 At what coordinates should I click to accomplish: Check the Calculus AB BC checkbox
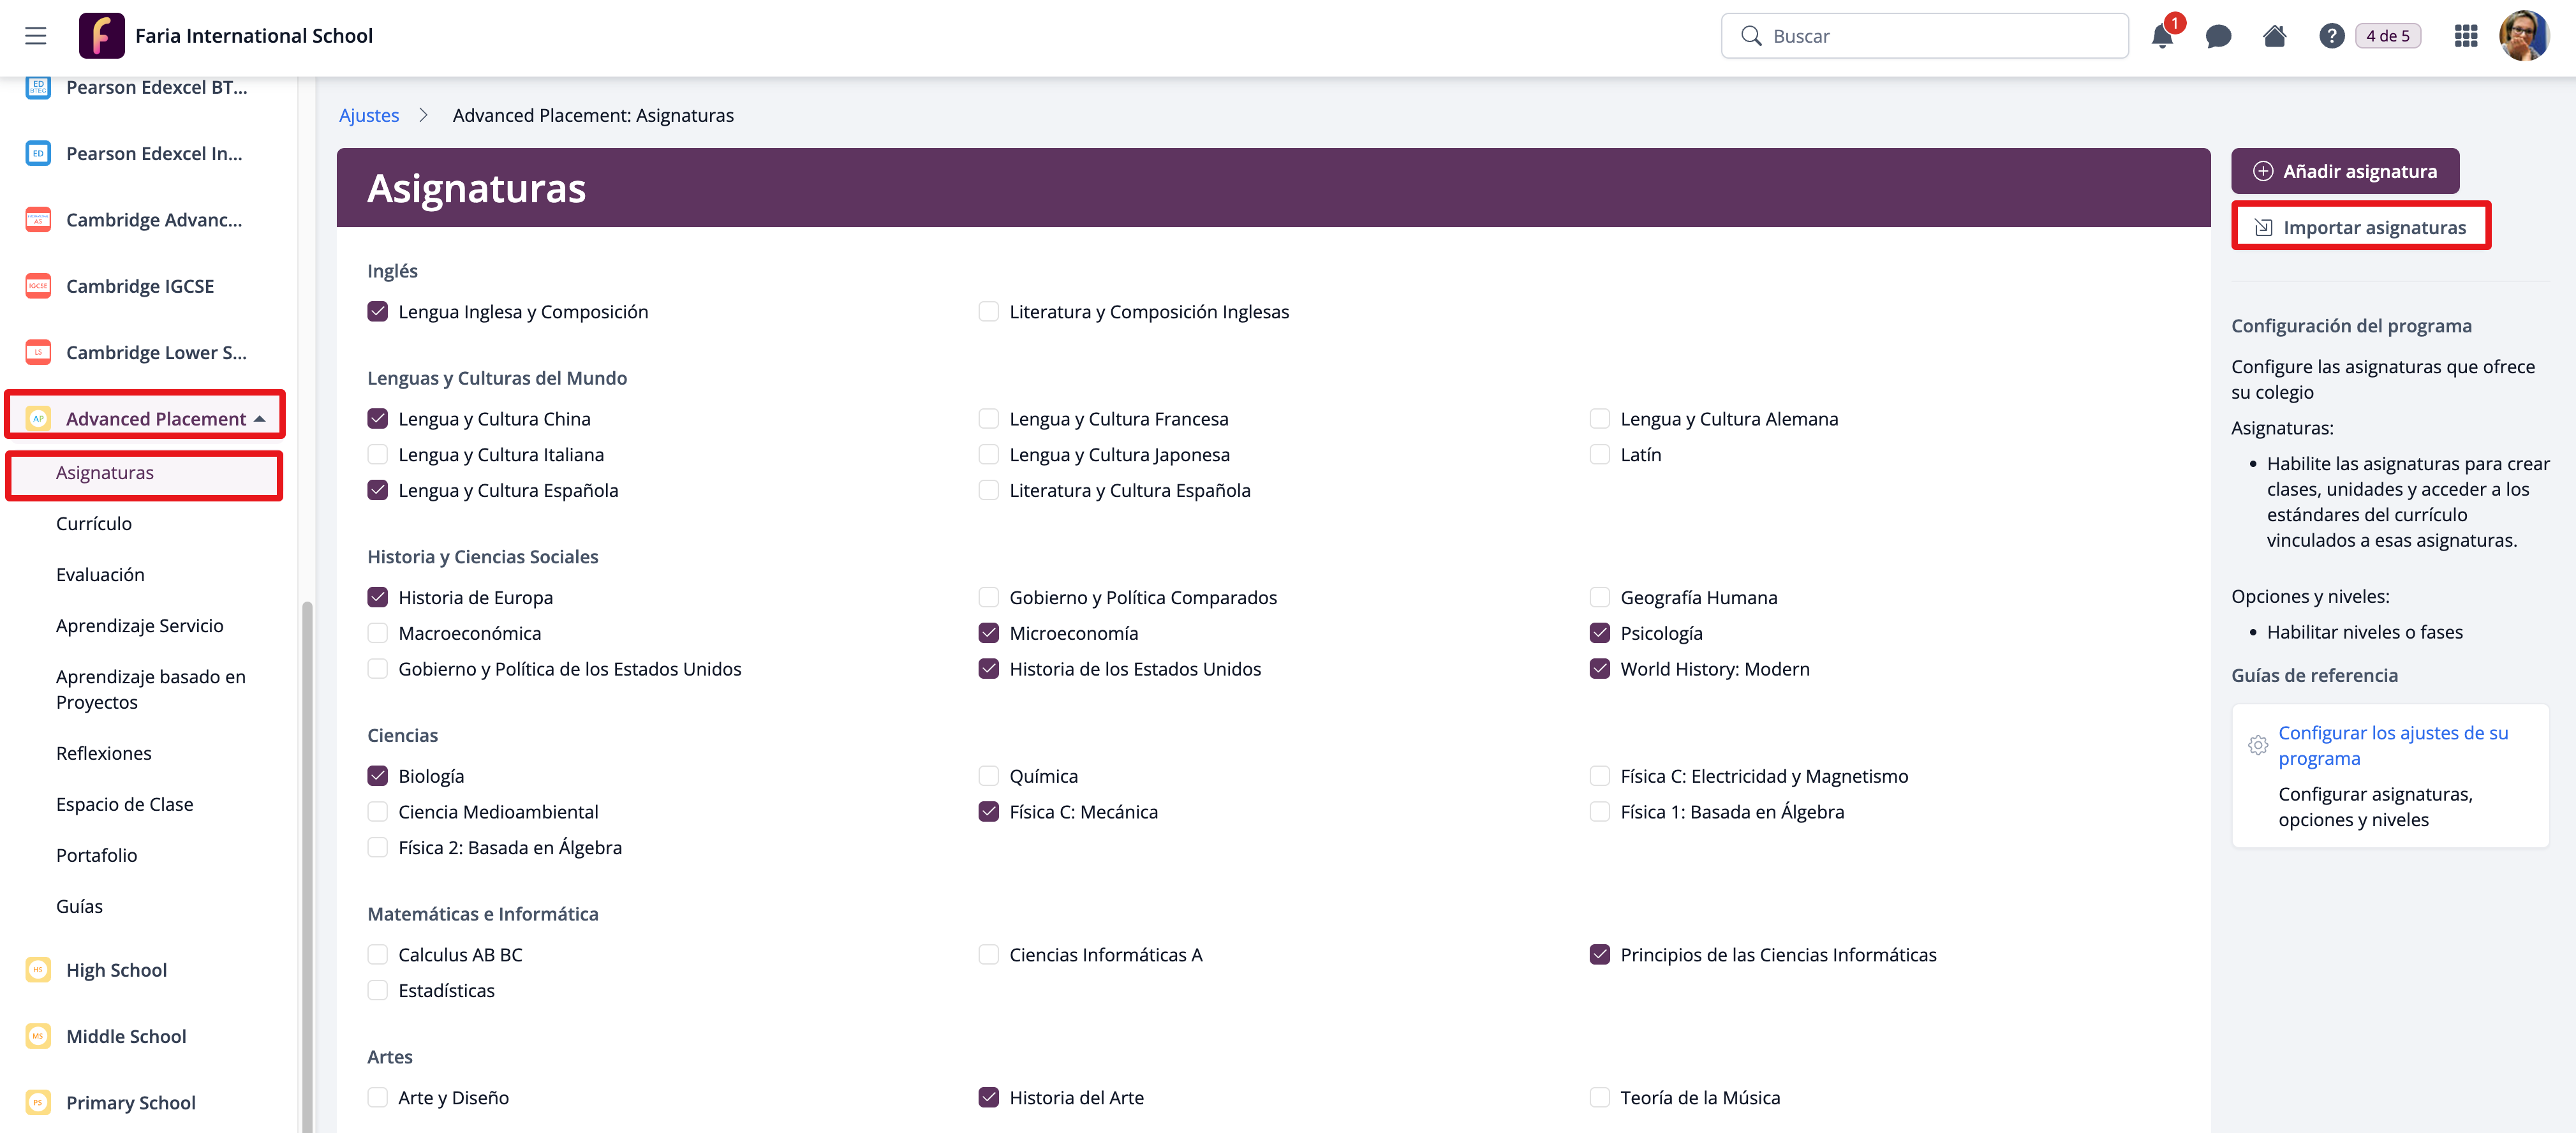(377, 954)
